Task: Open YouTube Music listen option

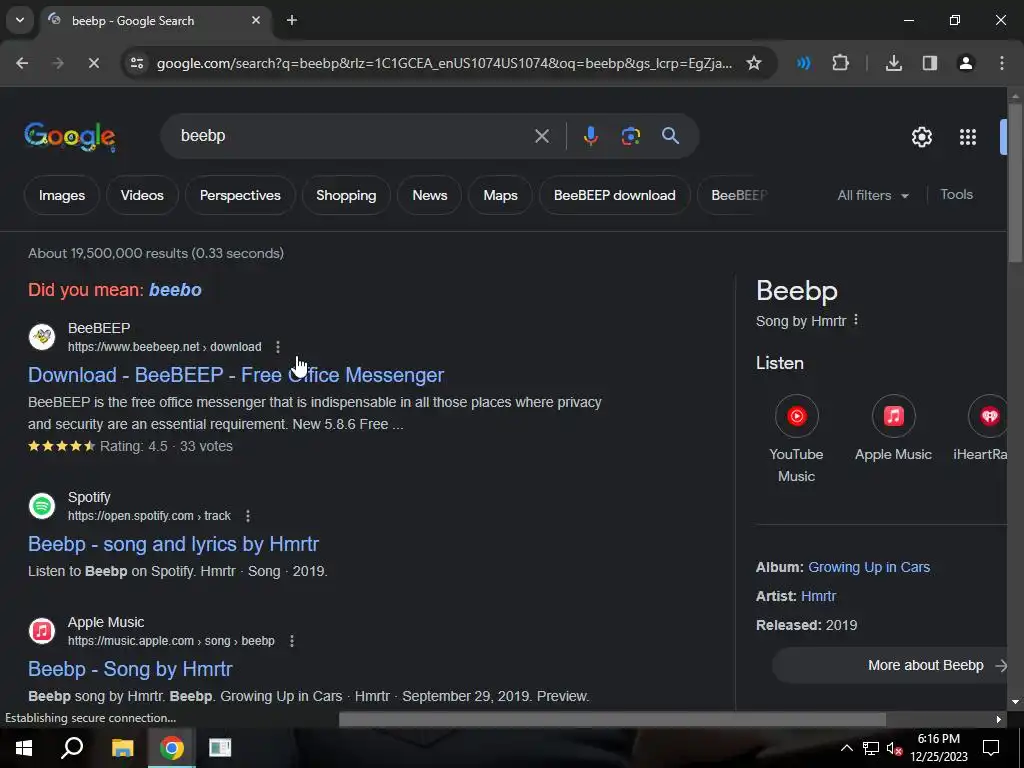Action: click(x=796, y=440)
